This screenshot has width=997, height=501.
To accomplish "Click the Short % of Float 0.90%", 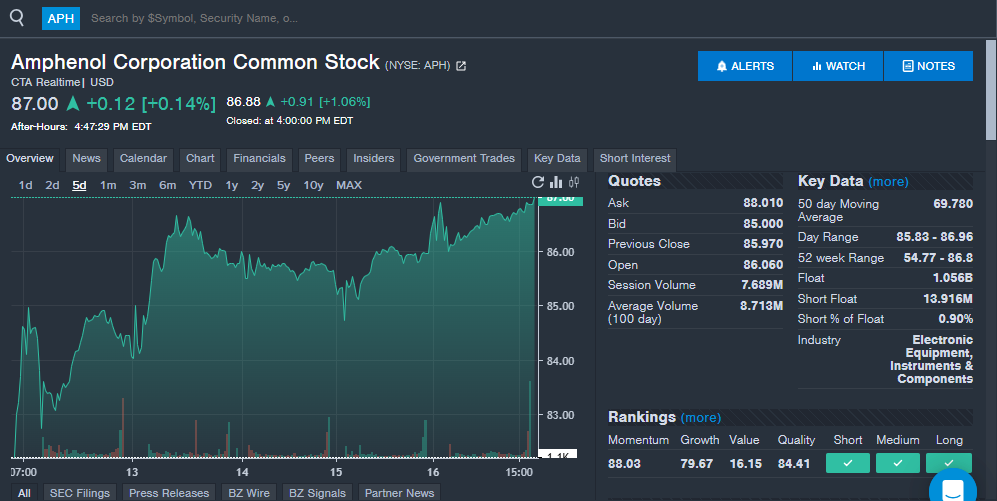I will pyautogui.click(x=956, y=319).
